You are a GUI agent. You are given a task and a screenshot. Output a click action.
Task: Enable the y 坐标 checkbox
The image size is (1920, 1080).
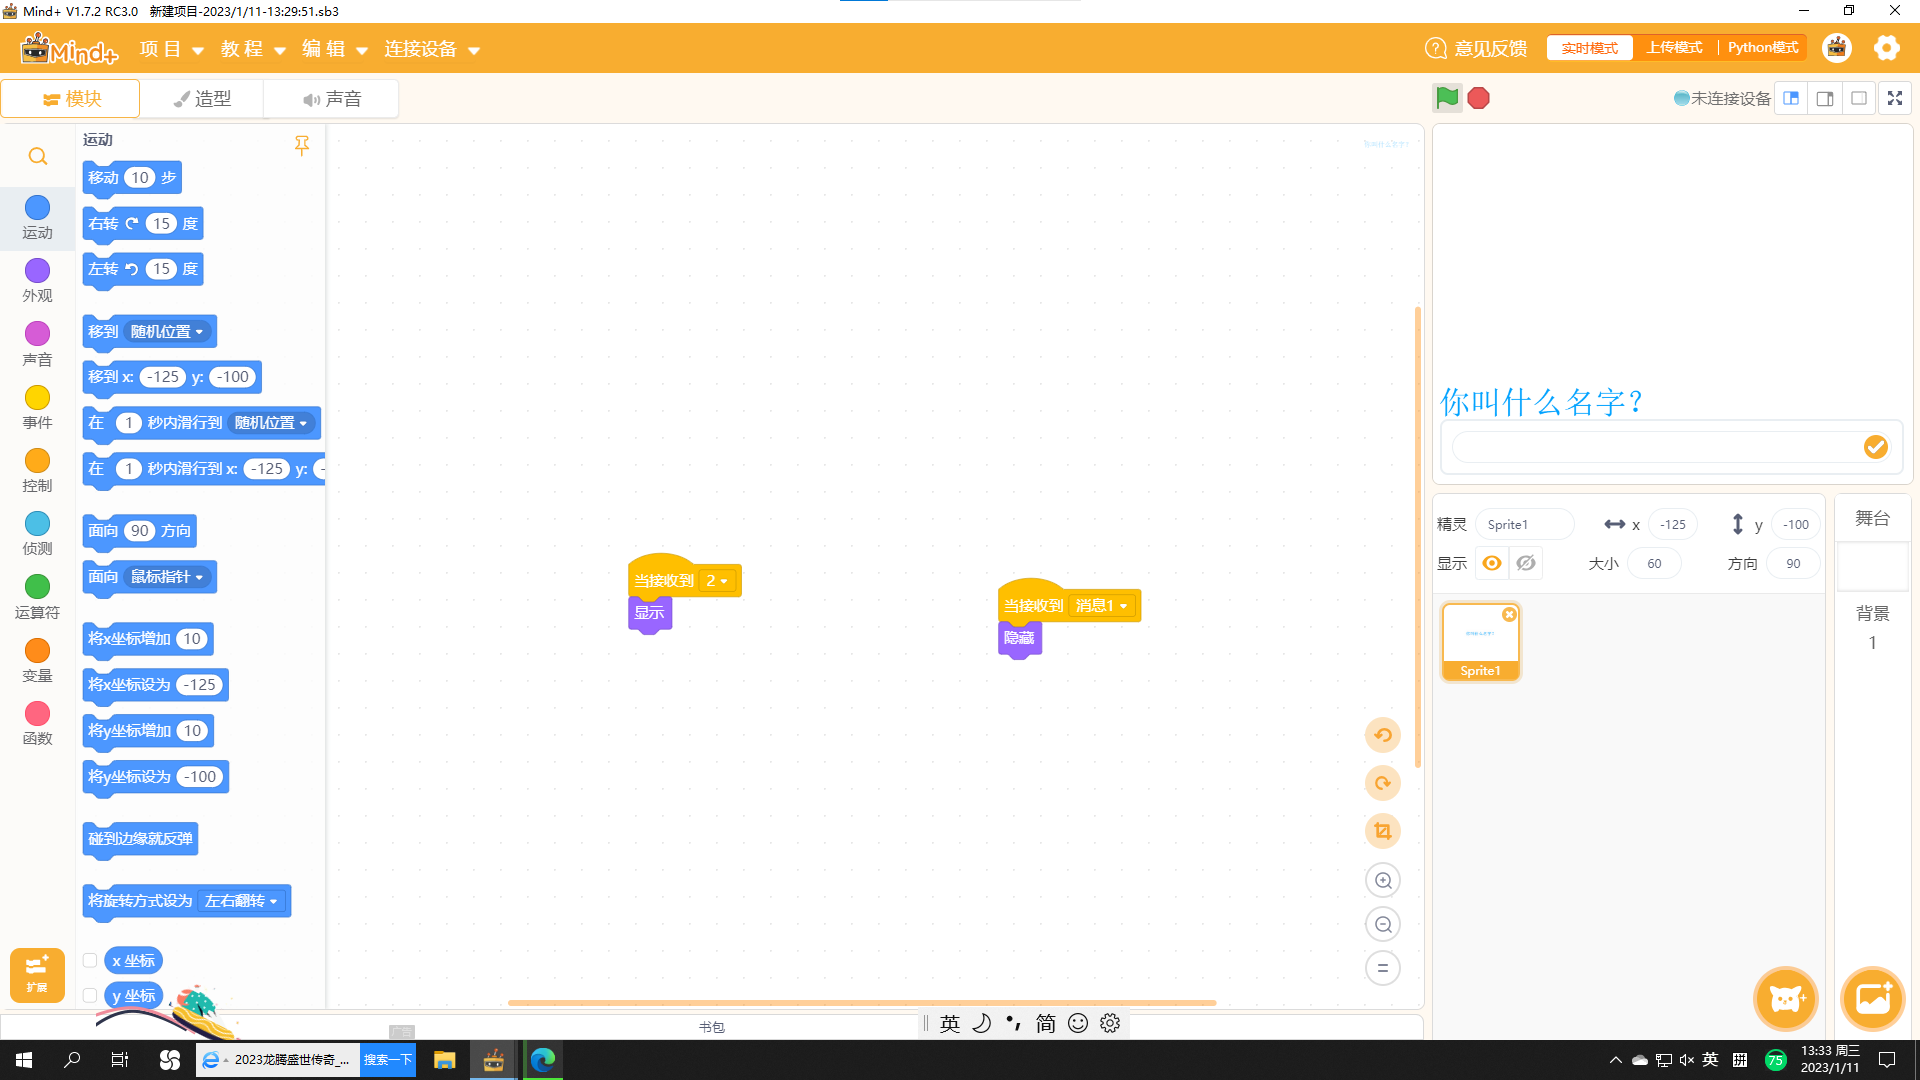click(x=90, y=996)
